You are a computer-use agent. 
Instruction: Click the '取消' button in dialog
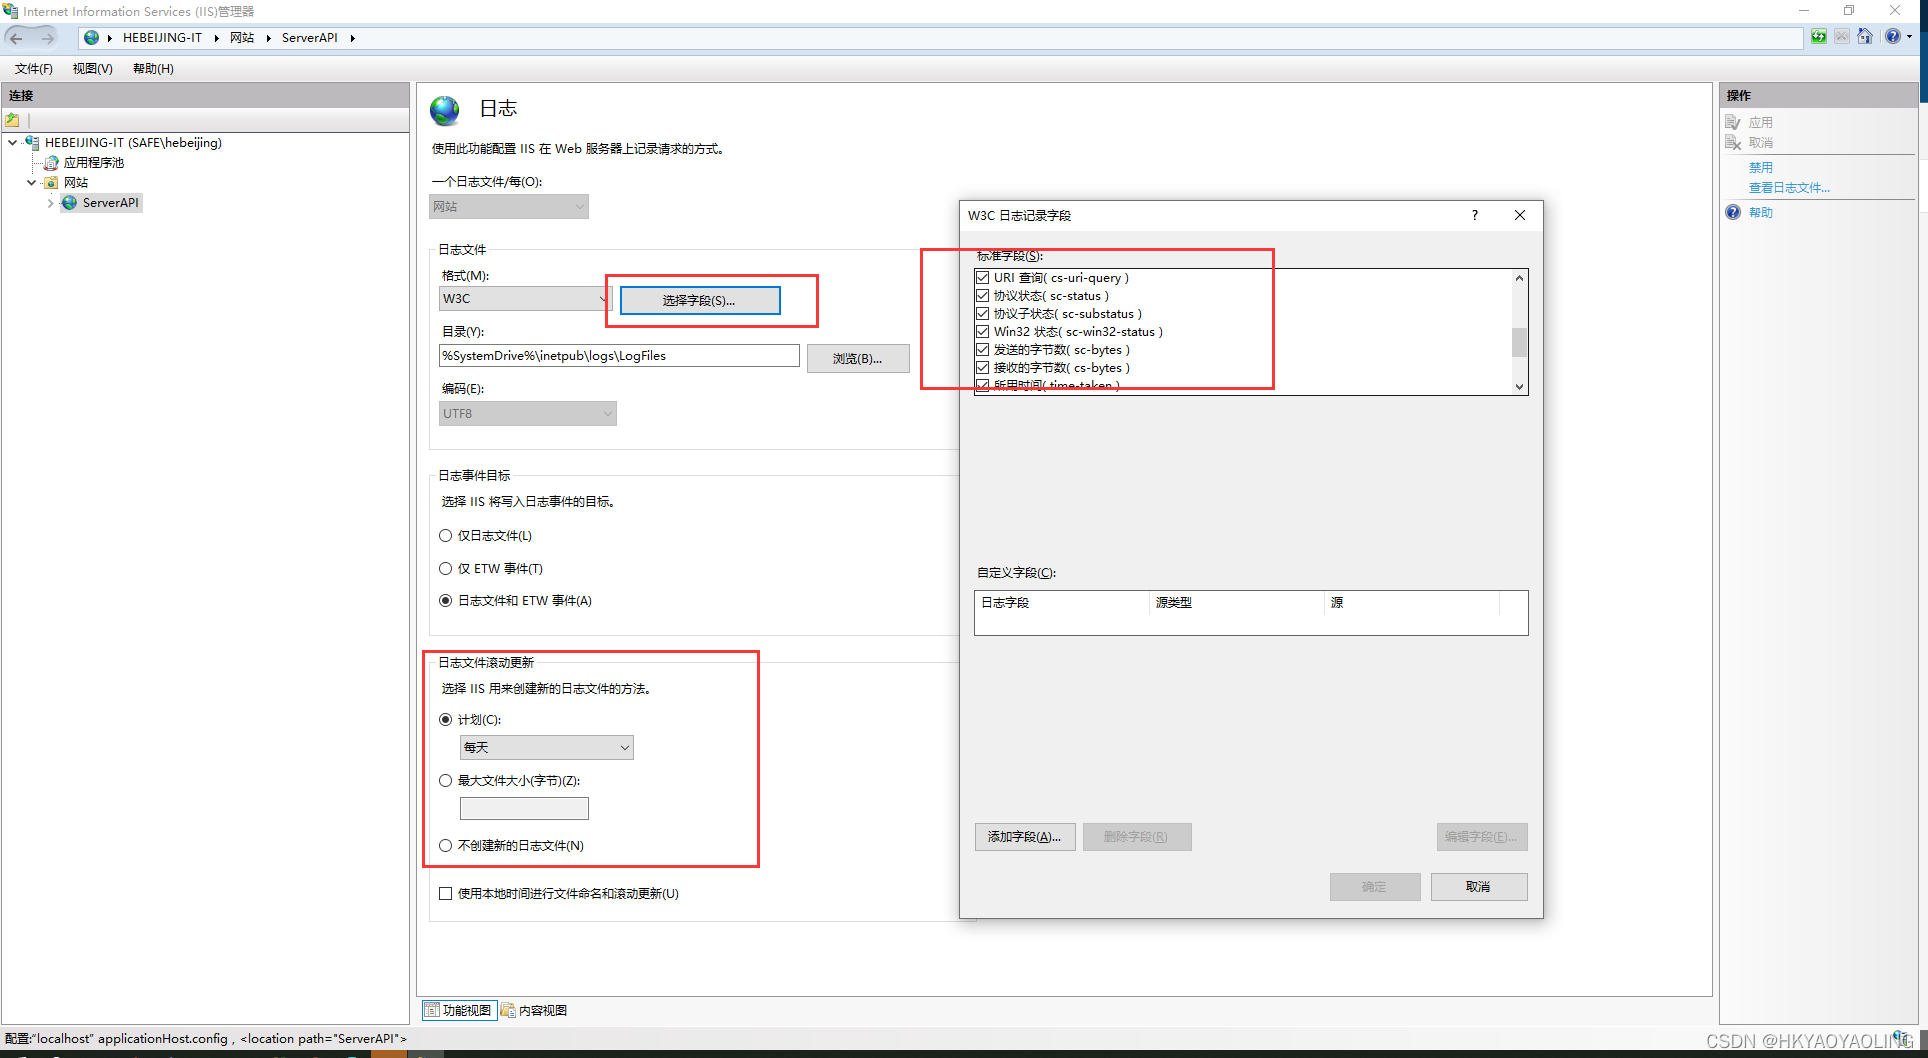tap(1479, 887)
